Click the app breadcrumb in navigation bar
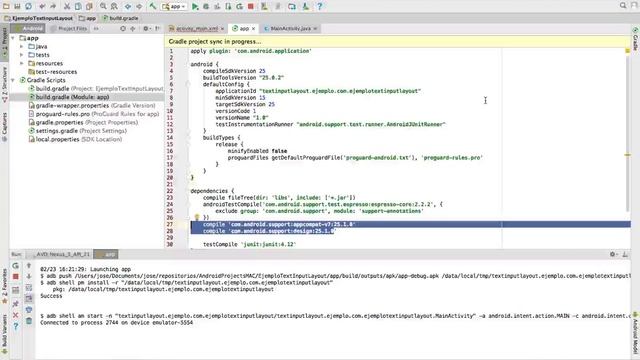Image resolution: width=640 pixels, height=360 pixels. click(x=88, y=18)
